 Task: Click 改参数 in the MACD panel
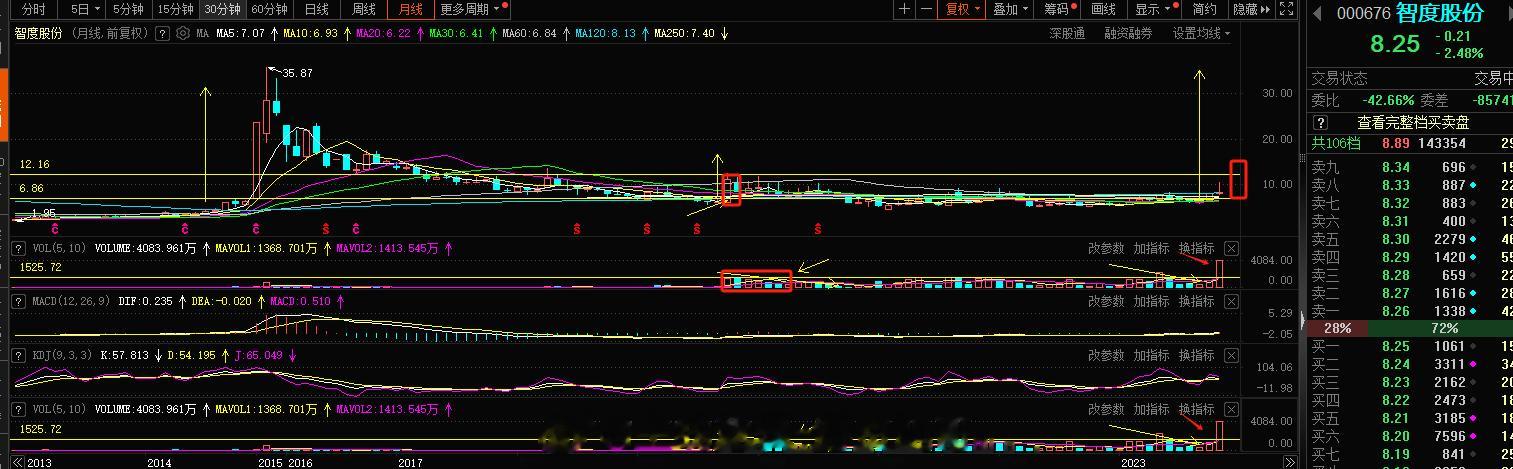(1106, 302)
